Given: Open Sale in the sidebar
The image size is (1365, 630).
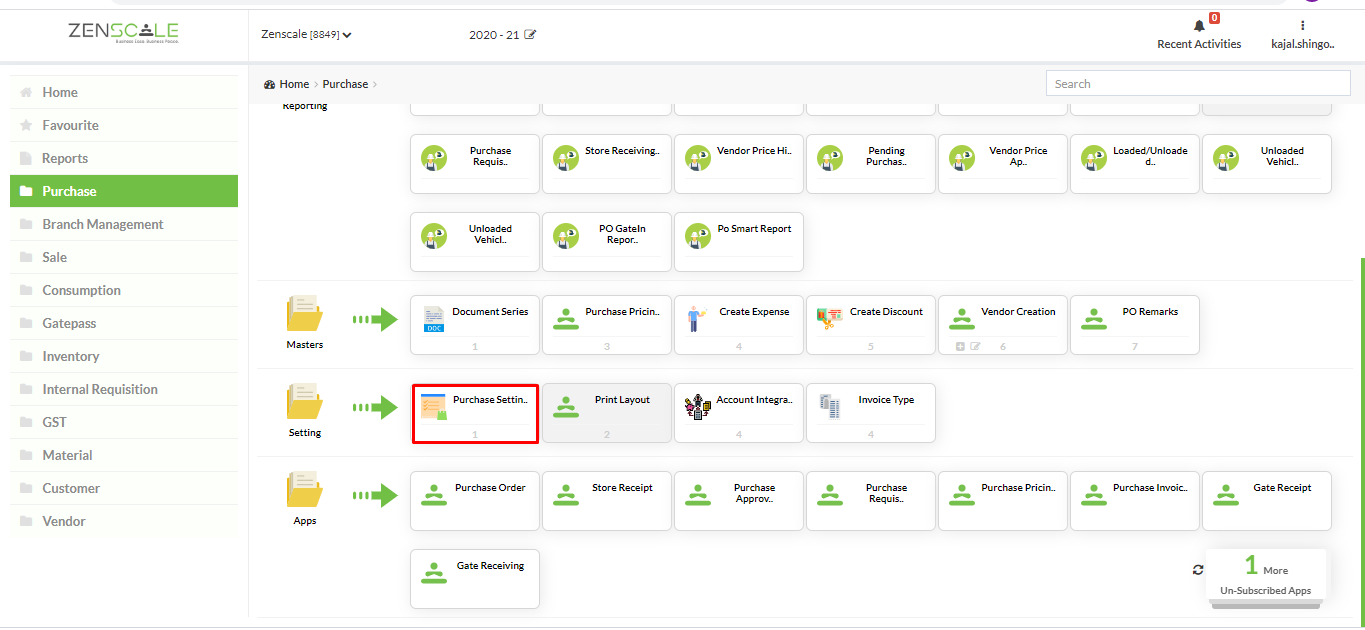Looking at the screenshot, I should tap(124, 257).
